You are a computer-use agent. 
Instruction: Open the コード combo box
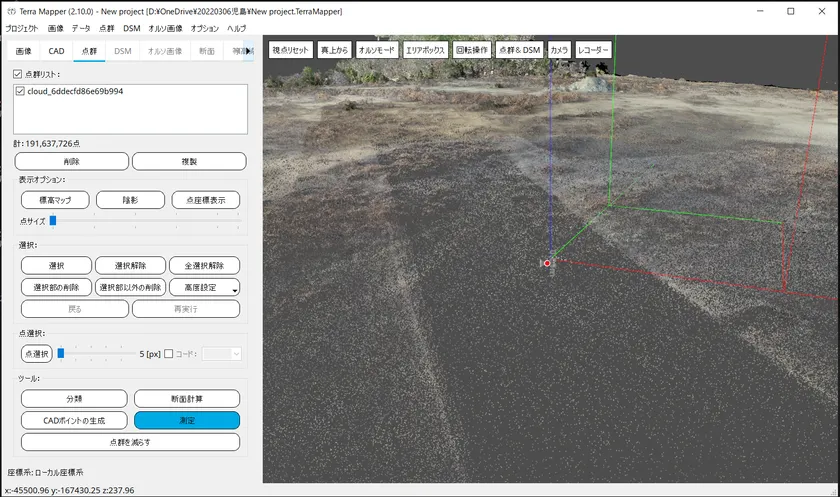tap(222, 353)
